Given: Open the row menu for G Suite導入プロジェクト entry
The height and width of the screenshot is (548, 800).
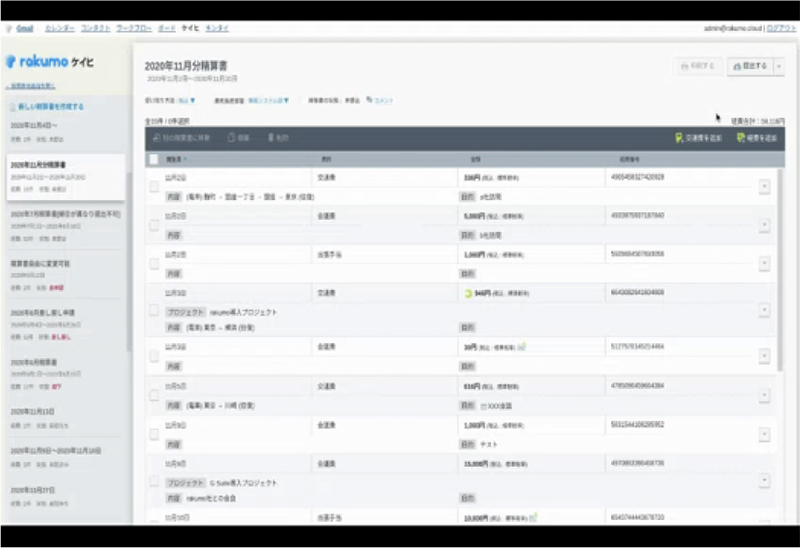Looking at the screenshot, I should coord(764,480).
